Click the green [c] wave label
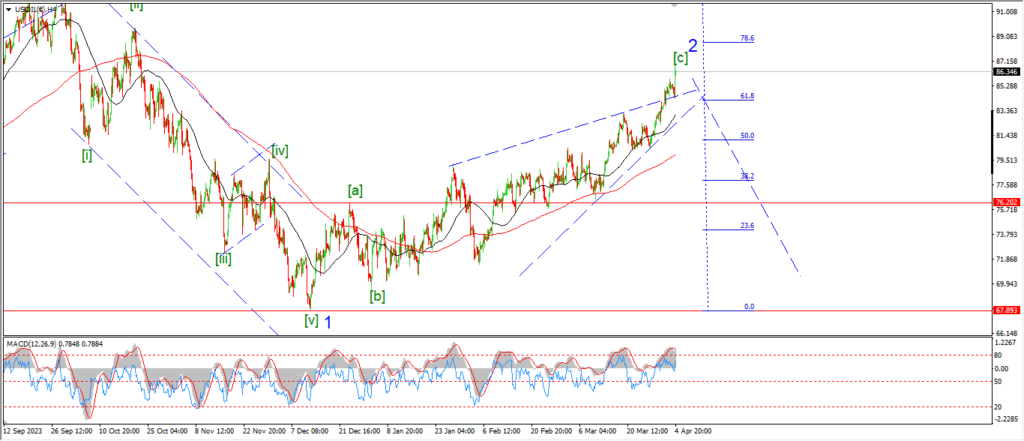The height and width of the screenshot is (441, 1024). (680, 57)
